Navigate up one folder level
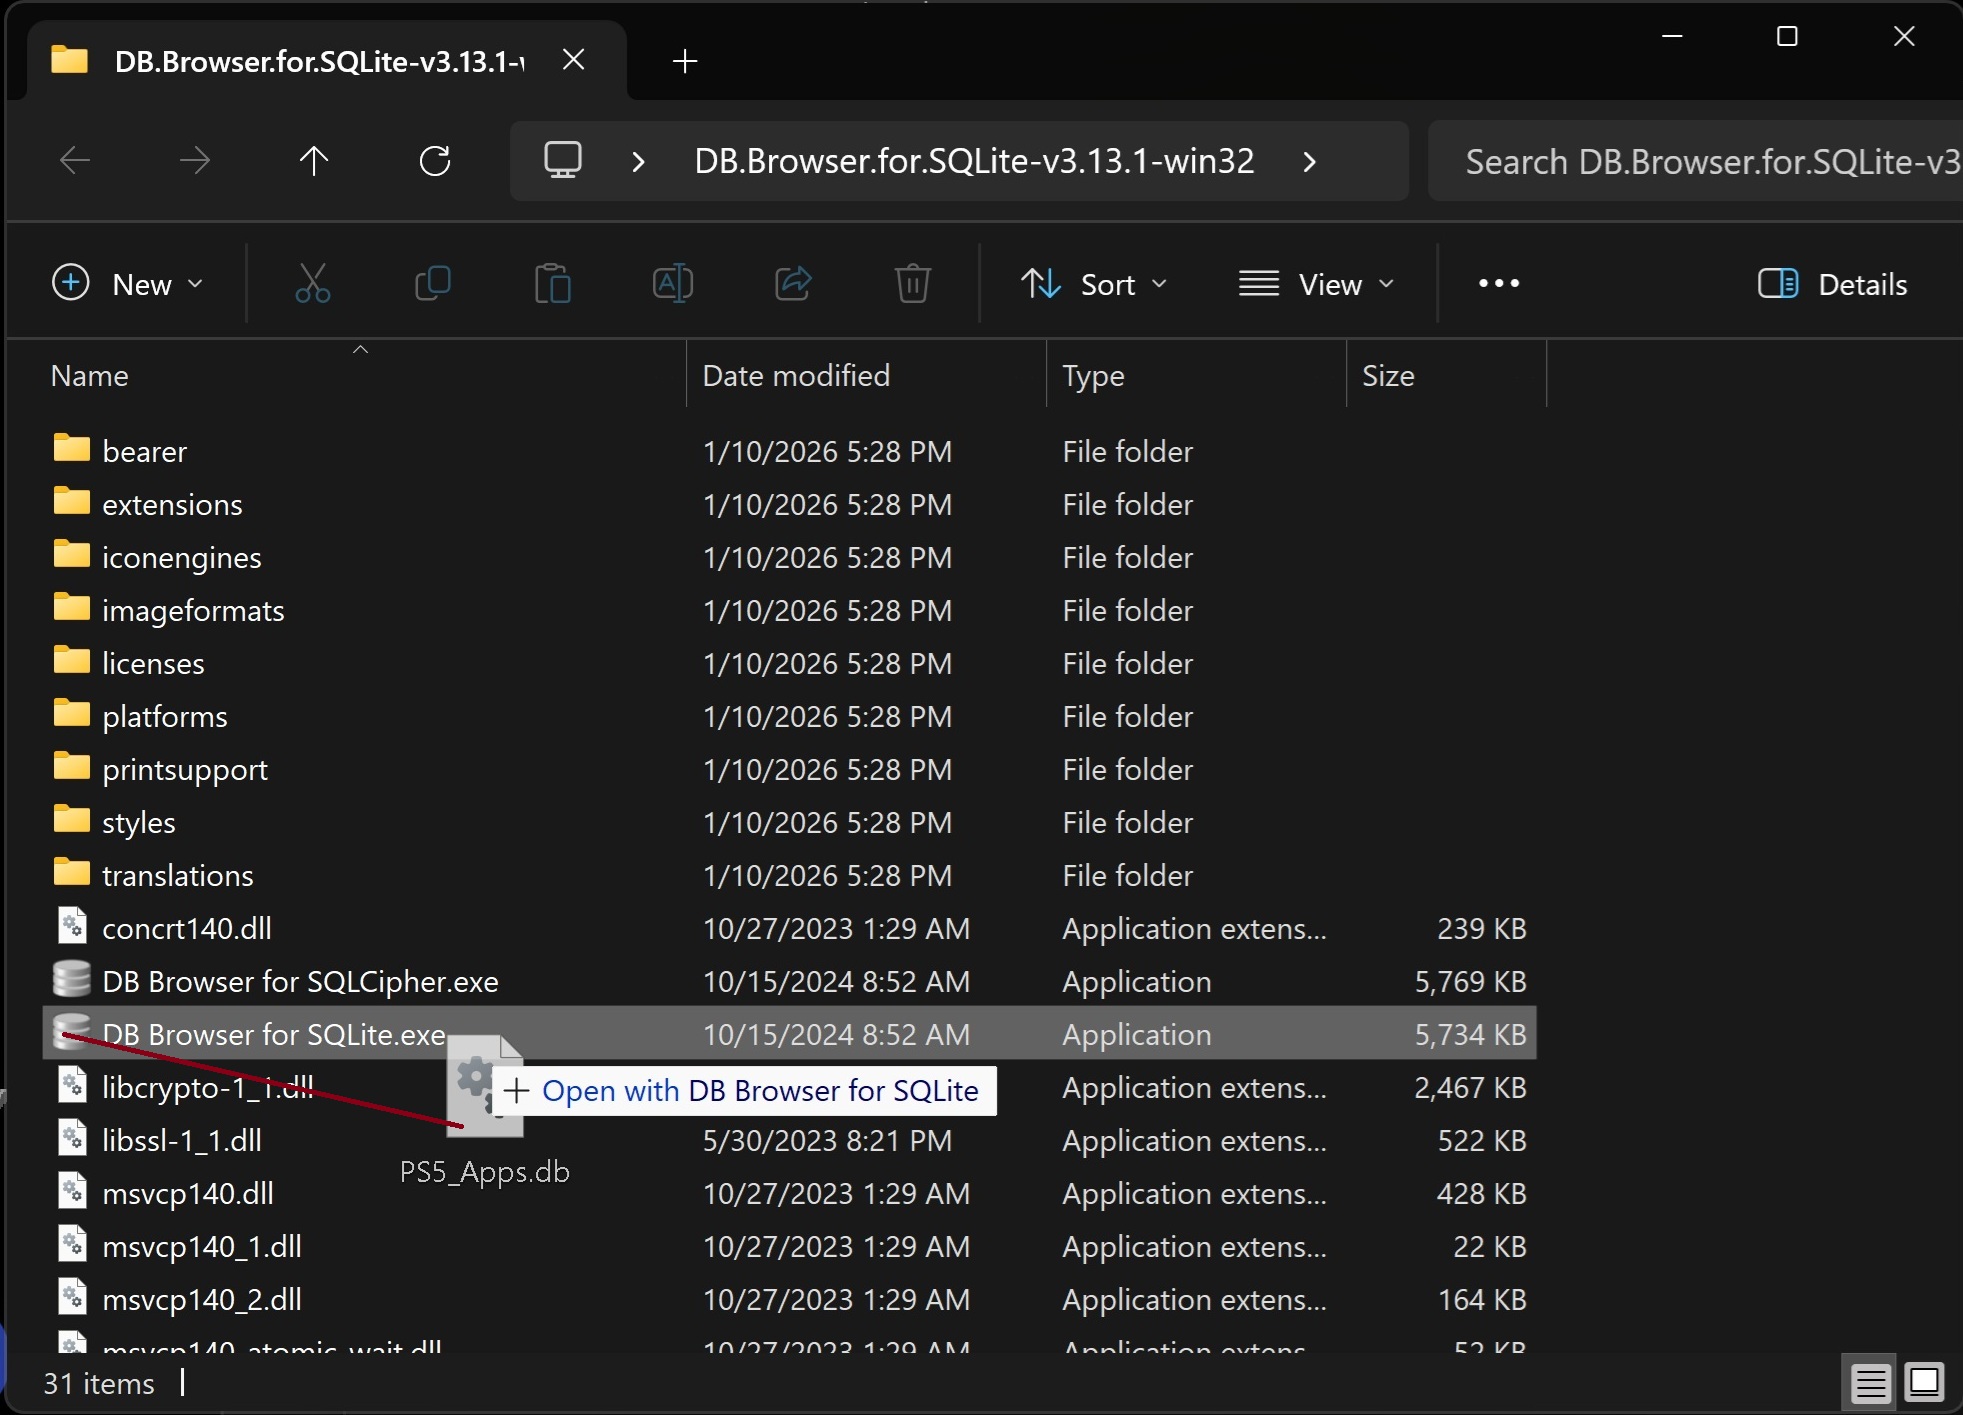This screenshot has height=1415, width=1963. coord(314,160)
